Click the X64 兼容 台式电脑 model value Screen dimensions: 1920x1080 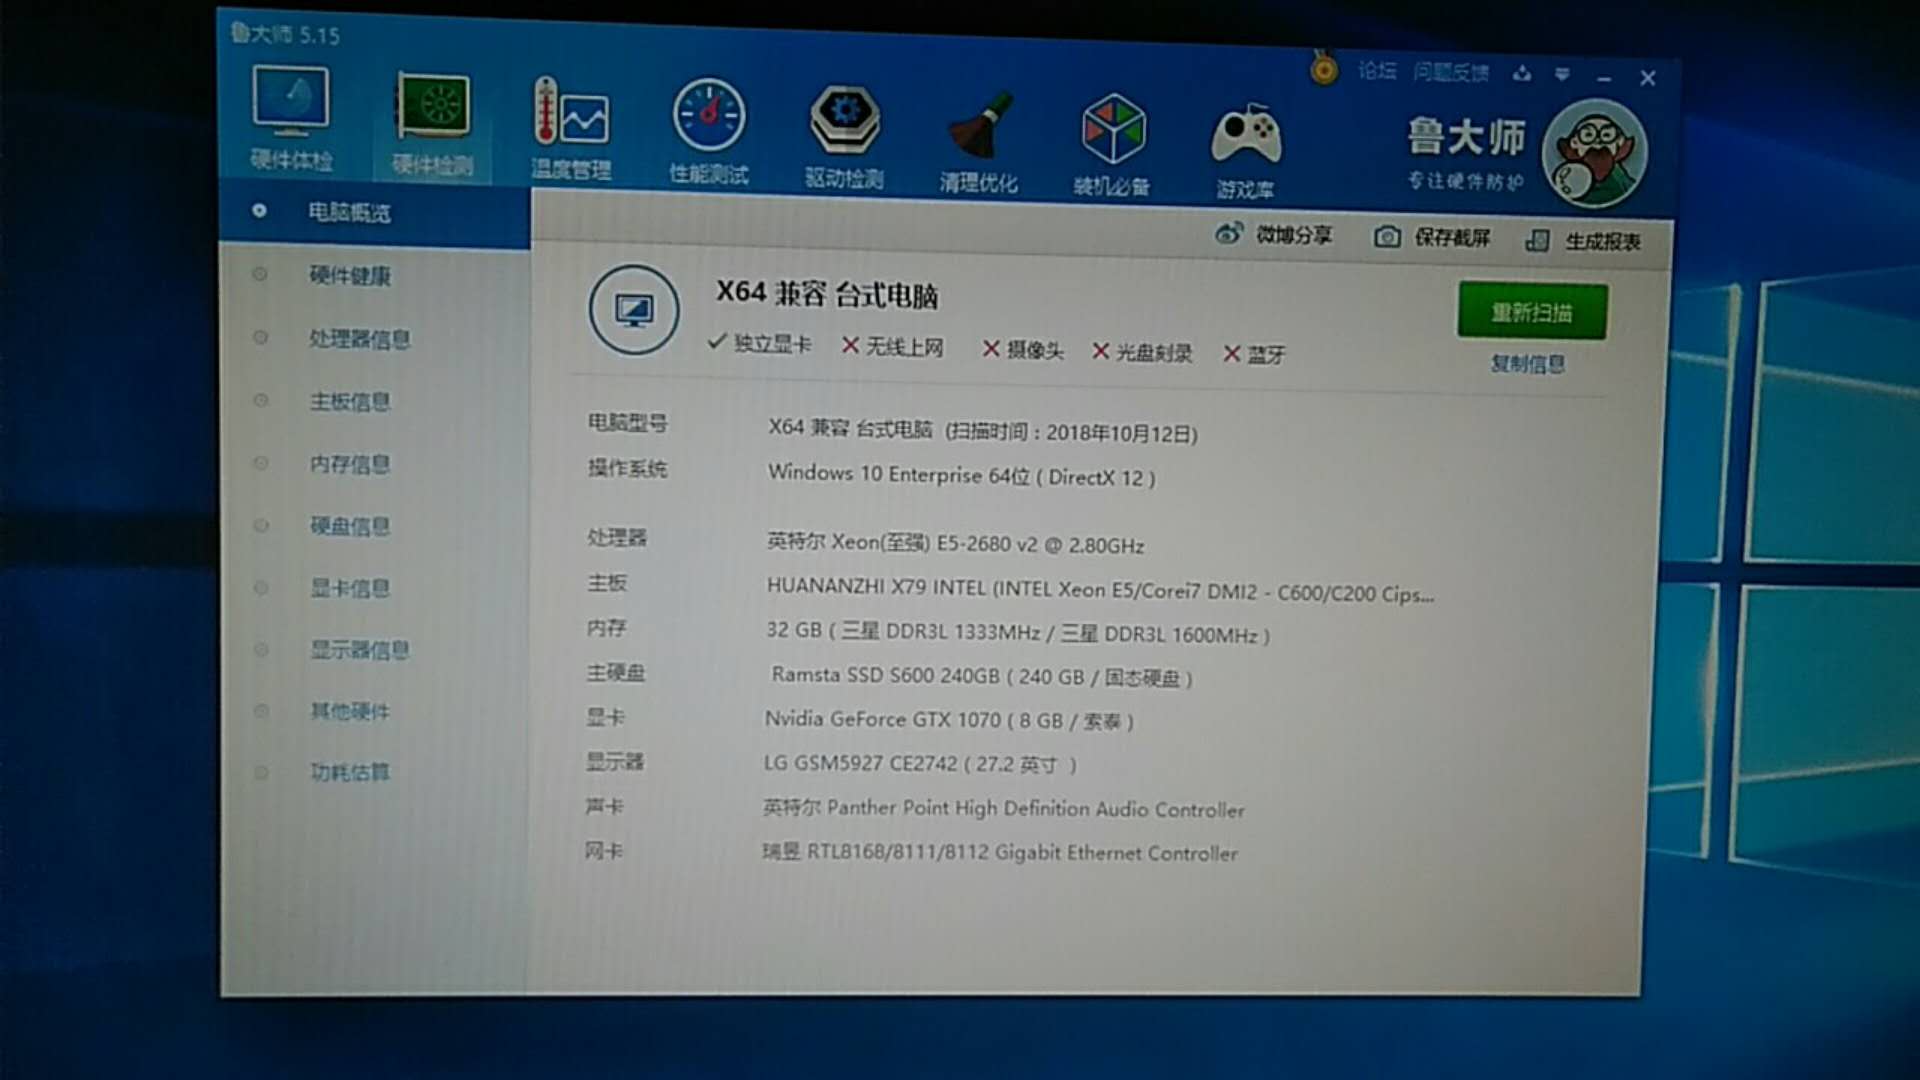[x=982, y=430]
